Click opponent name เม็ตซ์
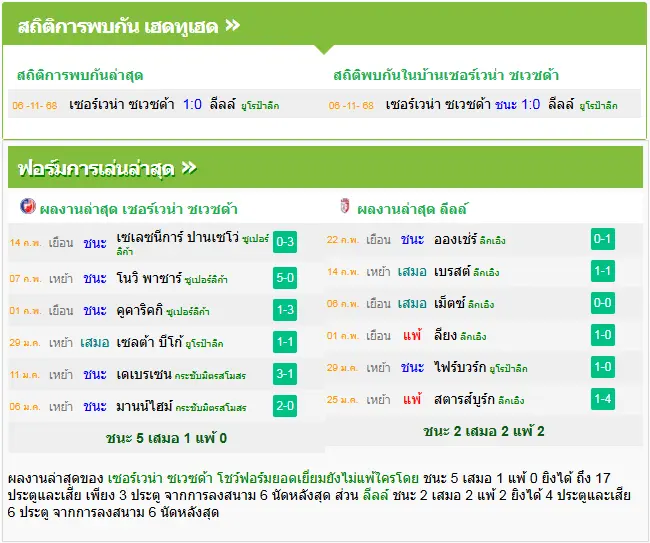The image size is (650, 543). pyautogui.click(x=449, y=303)
